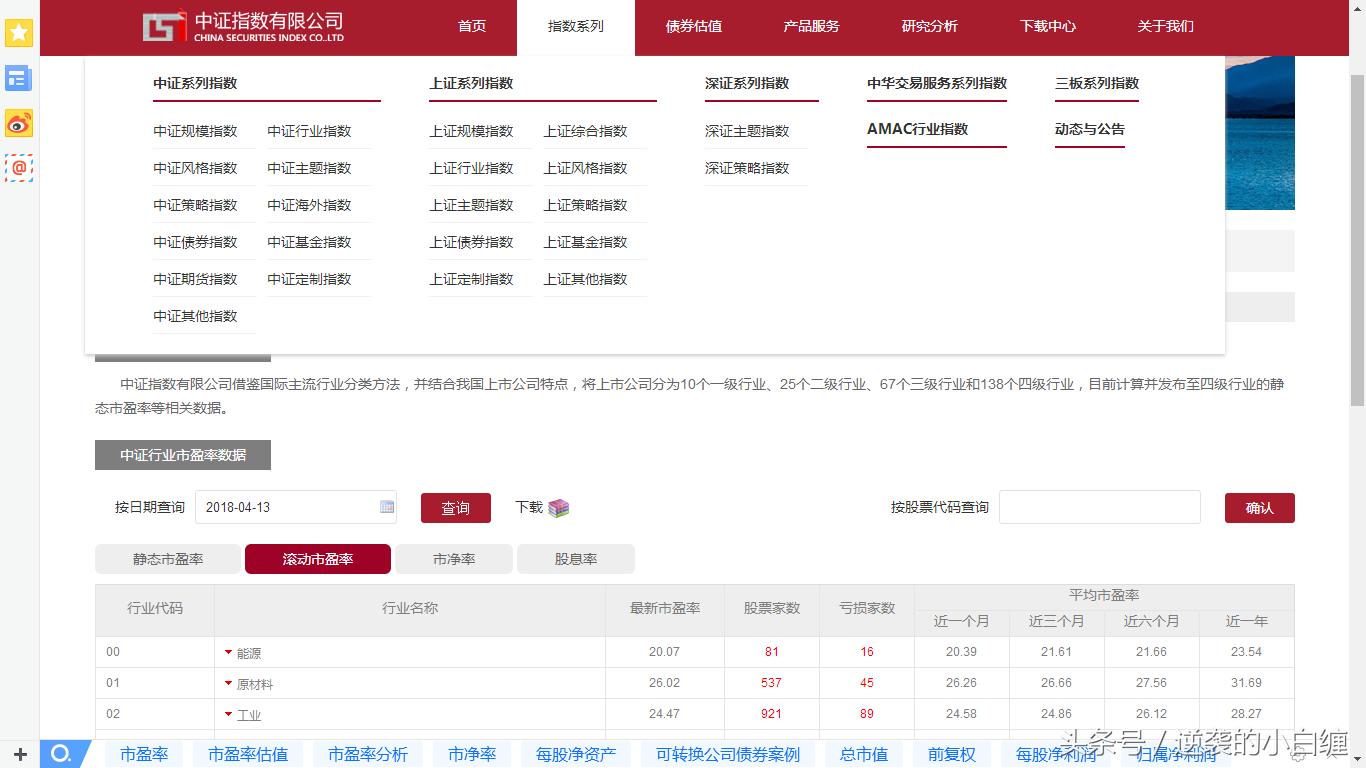1366x768 pixels.
Task: Click the stock code query input field
Action: (x=1099, y=507)
